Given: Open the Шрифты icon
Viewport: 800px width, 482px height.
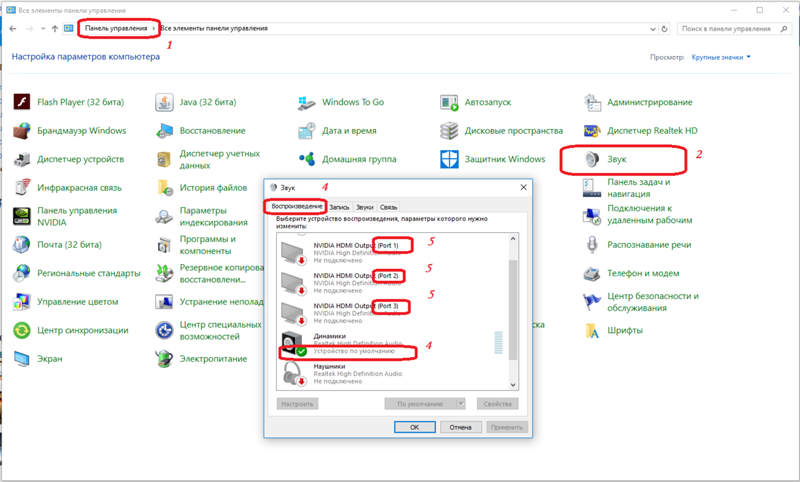Looking at the screenshot, I should pos(592,331).
